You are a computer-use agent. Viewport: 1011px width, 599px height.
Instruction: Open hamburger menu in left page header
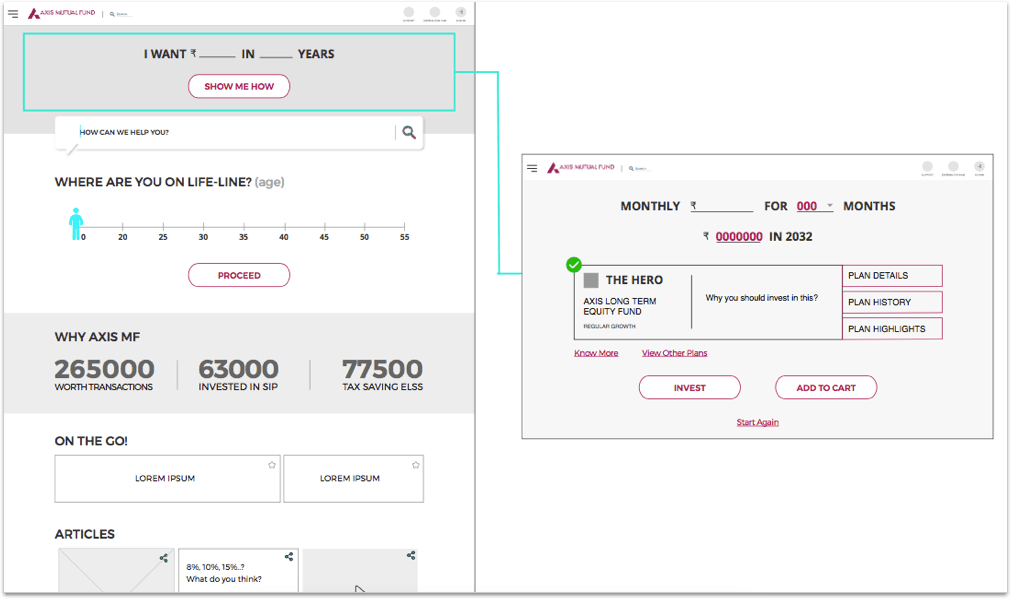tap(13, 14)
